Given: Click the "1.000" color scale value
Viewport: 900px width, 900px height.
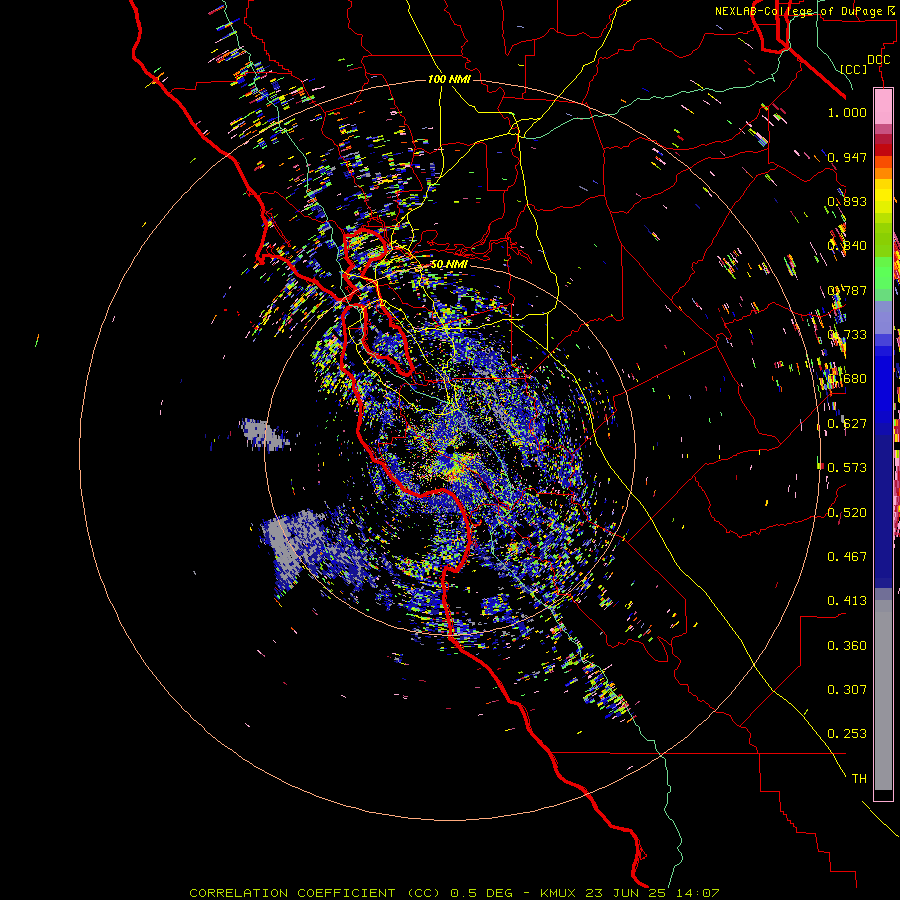Looking at the screenshot, I should click(x=847, y=112).
